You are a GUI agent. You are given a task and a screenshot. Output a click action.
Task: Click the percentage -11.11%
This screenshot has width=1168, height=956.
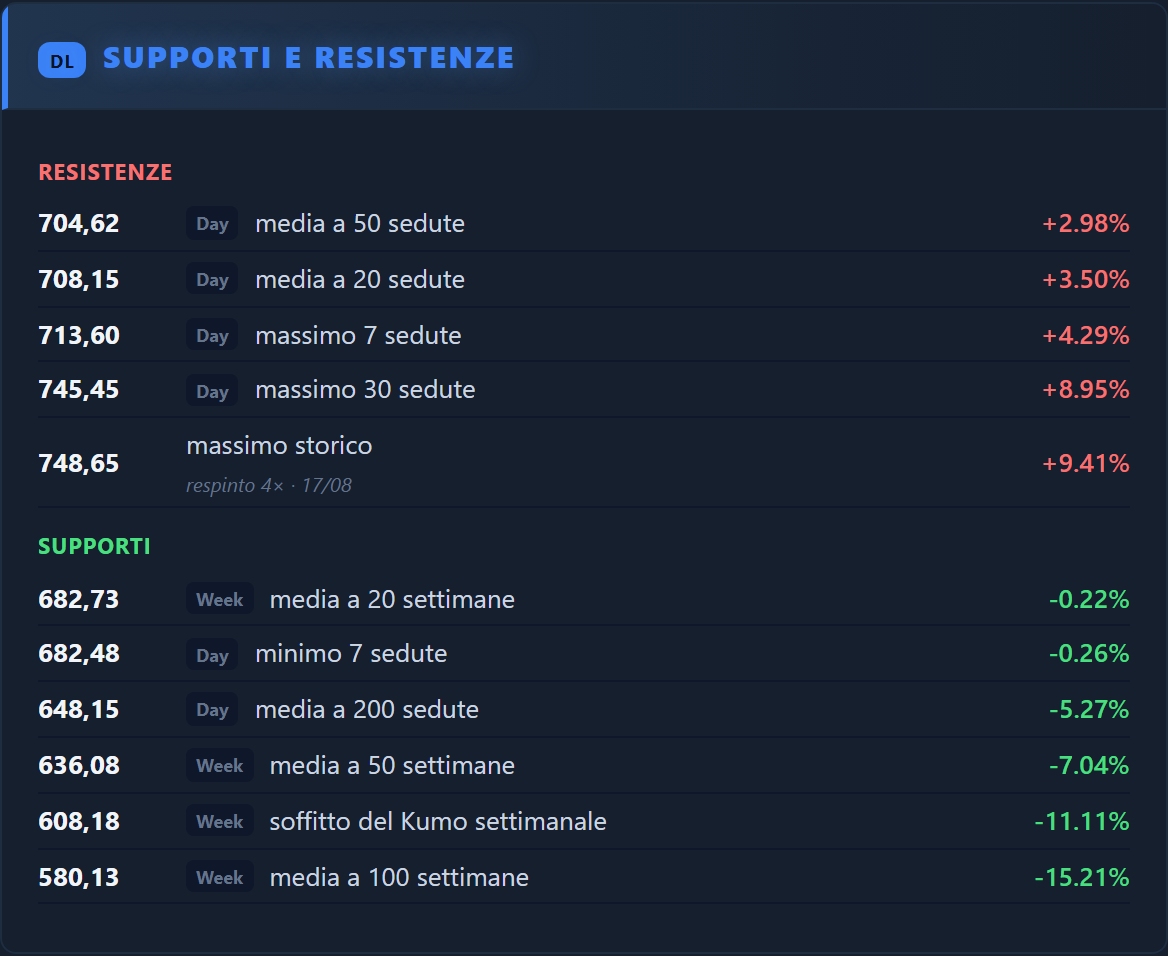(1082, 821)
